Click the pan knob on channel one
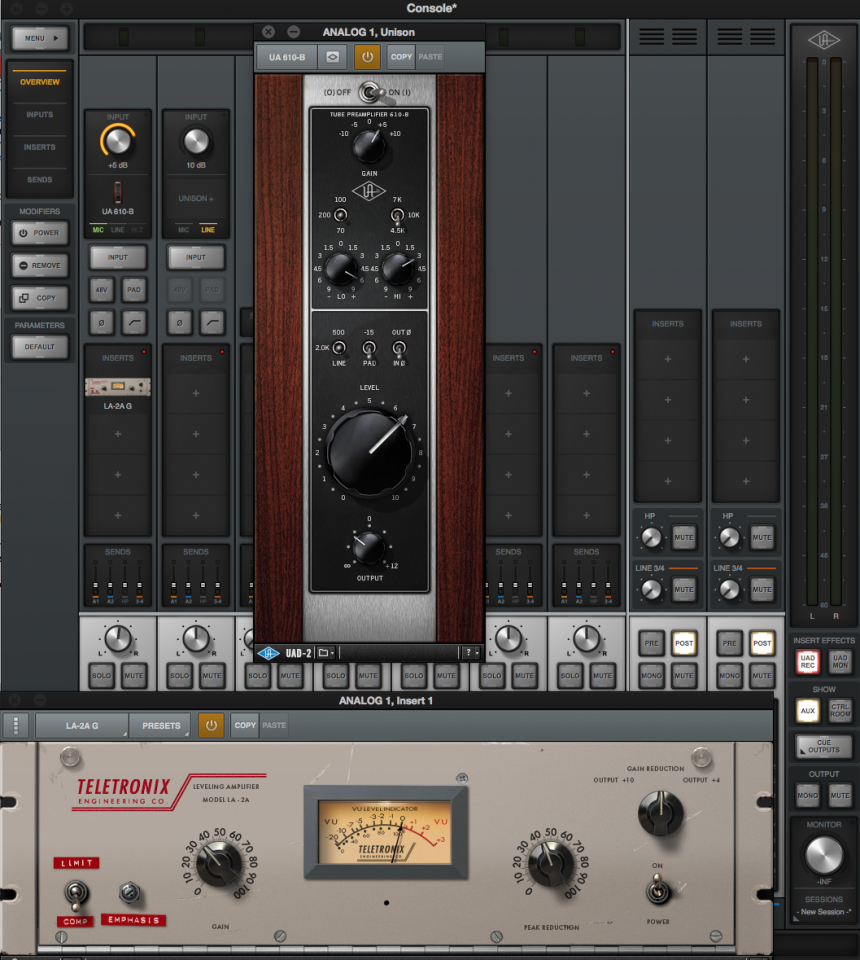The height and width of the screenshot is (960, 860). coord(118,639)
